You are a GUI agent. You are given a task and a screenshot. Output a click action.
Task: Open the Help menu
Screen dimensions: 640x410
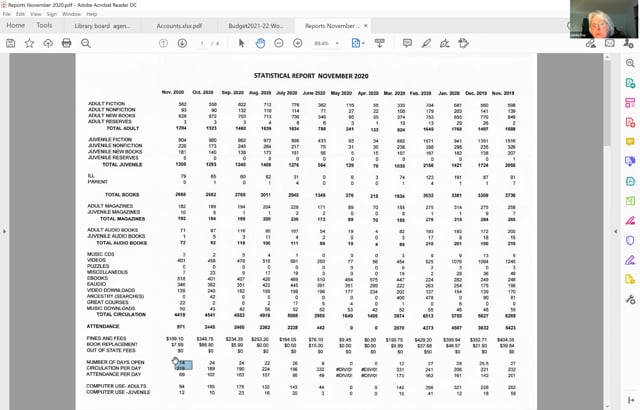[91, 14]
